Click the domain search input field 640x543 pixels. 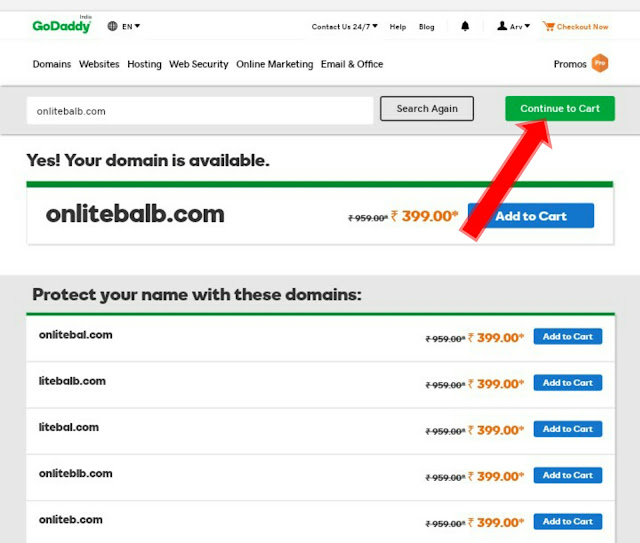pos(200,111)
